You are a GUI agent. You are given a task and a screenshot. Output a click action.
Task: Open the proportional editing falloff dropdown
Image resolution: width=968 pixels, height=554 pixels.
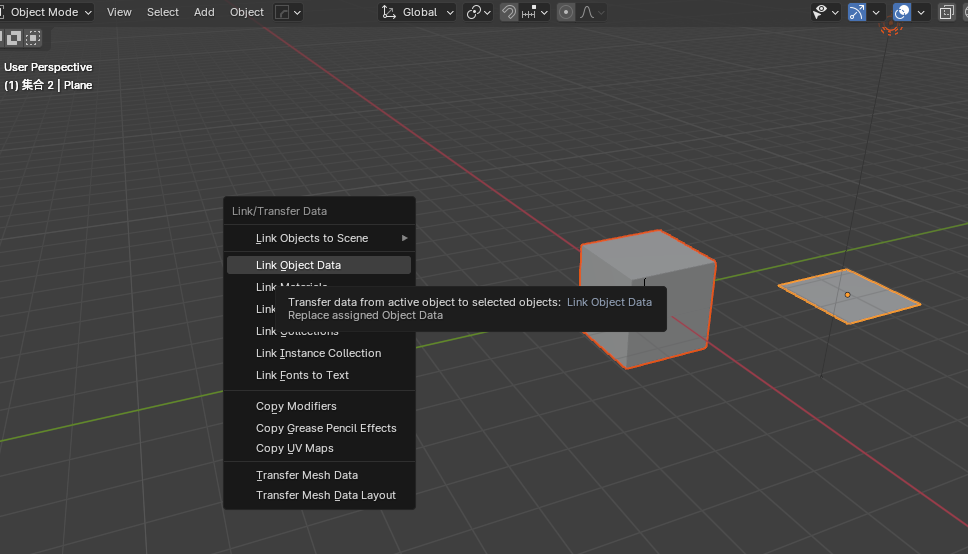(x=591, y=12)
